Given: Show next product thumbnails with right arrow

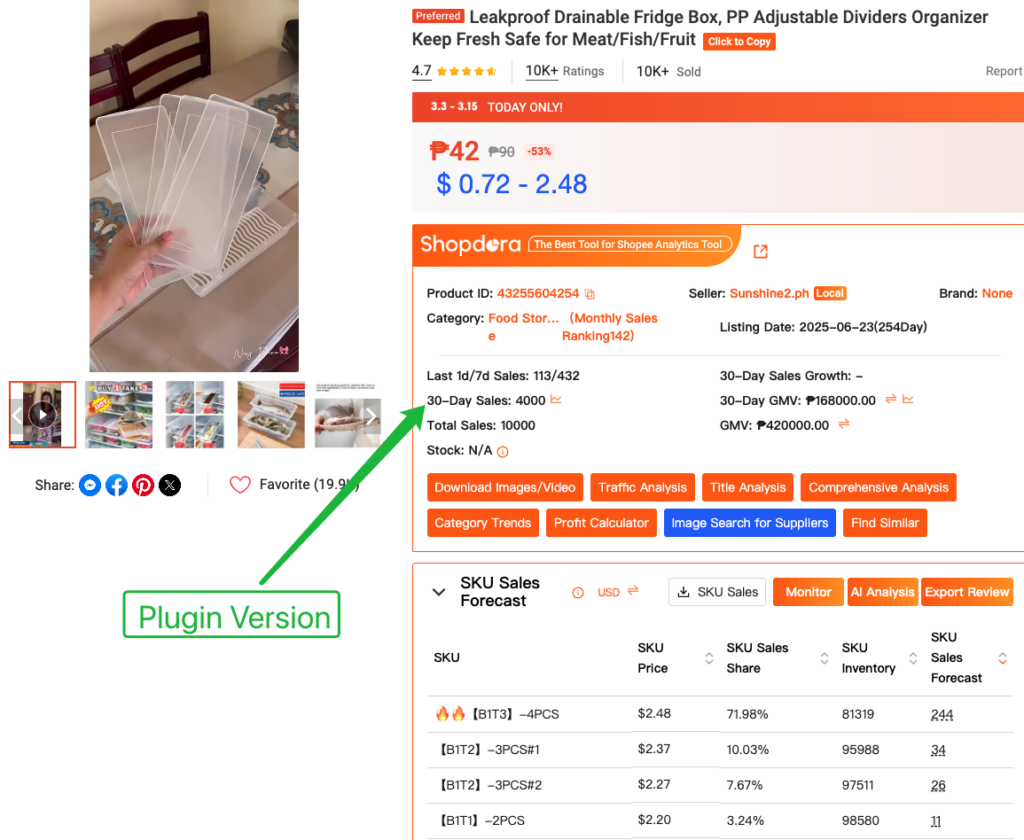Looking at the screenshot, I should tap(371, 415).
